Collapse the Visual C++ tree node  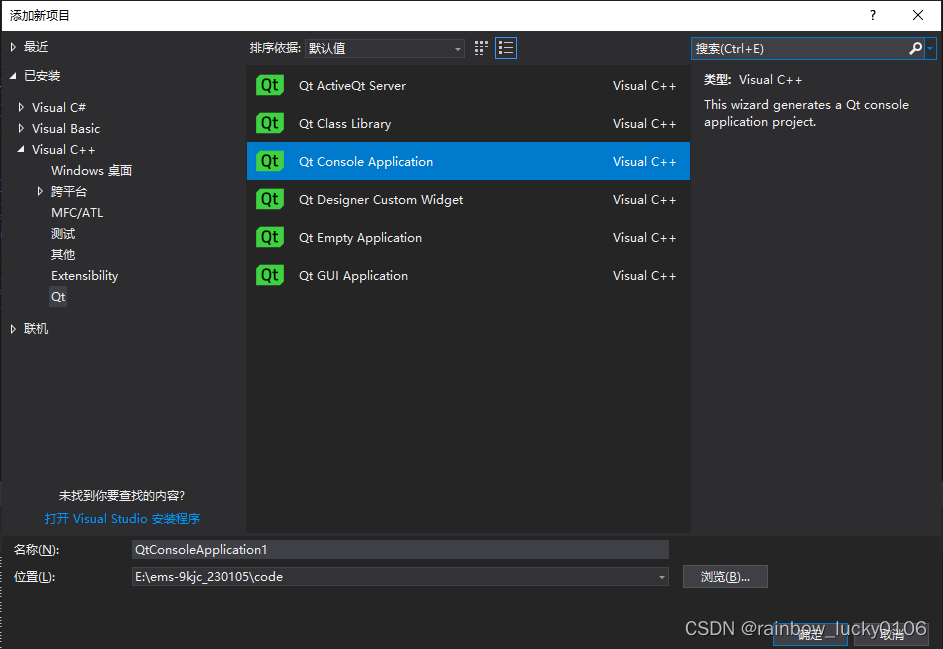(x=22, y=148)
